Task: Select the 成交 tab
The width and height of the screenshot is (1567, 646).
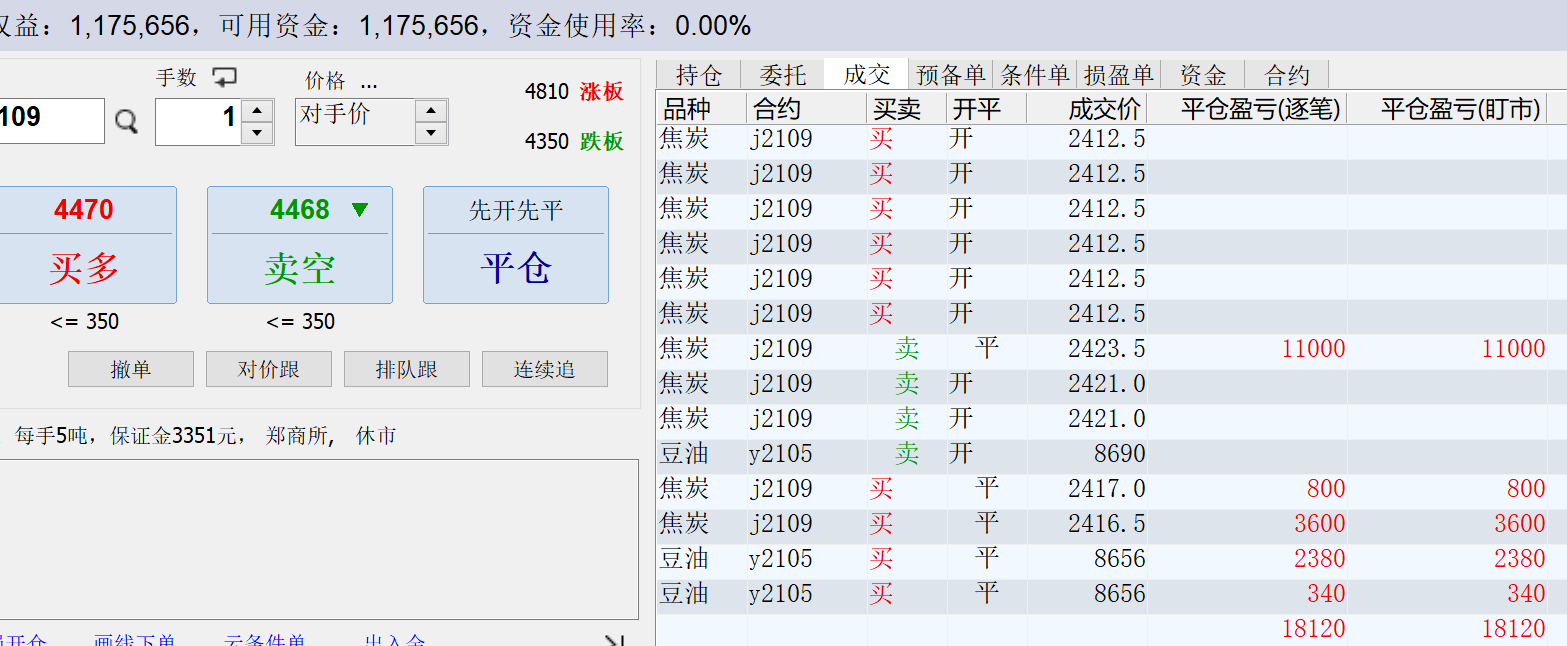Action: click(867, 75)
